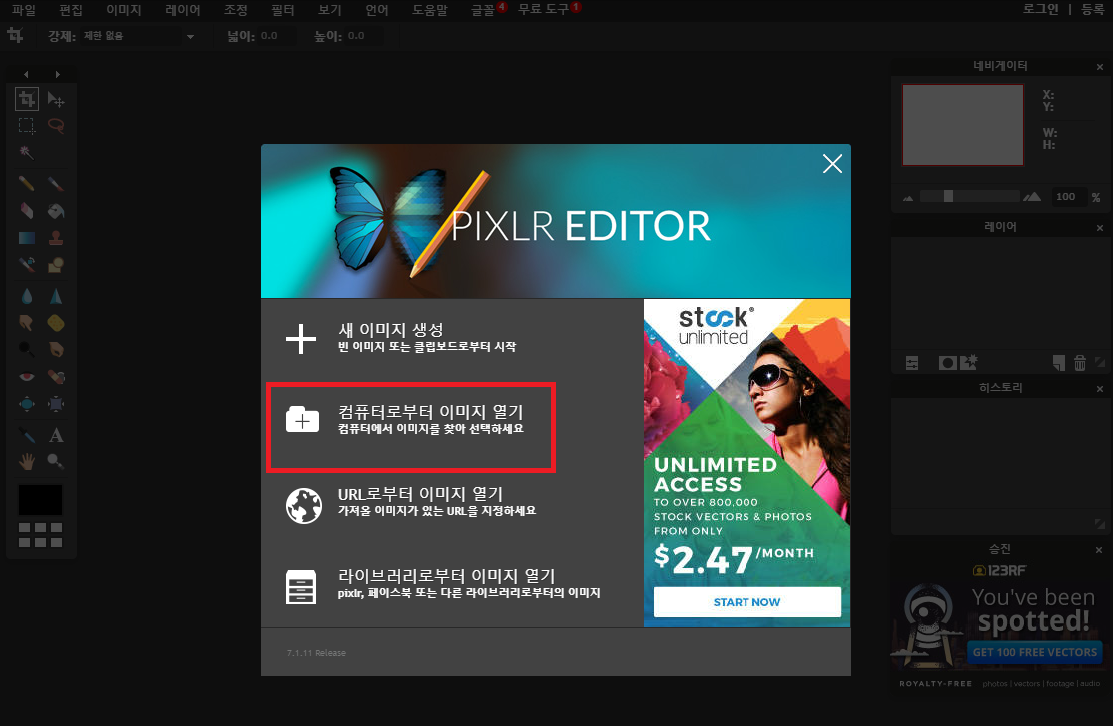Image resolution: width=1113 pixels, height=726 pixels.
Task: Open the 편집 menu
Action: (71, 10)
